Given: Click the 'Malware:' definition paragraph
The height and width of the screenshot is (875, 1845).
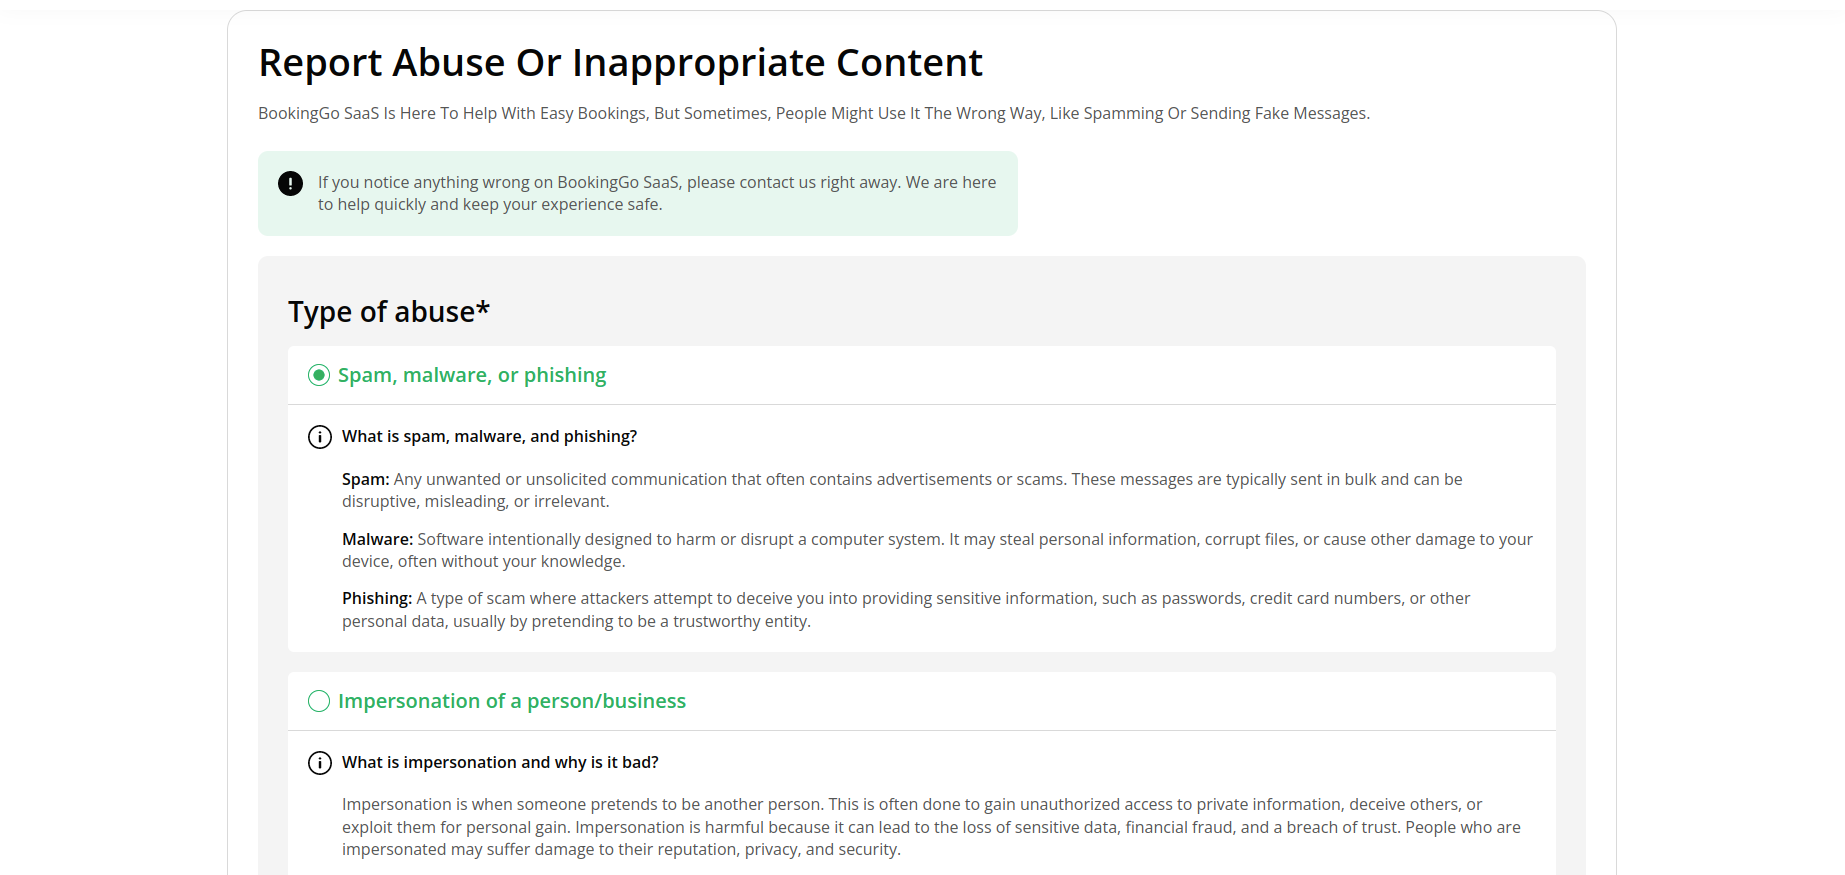Looking at the screenshot, I should coord(937,551).
